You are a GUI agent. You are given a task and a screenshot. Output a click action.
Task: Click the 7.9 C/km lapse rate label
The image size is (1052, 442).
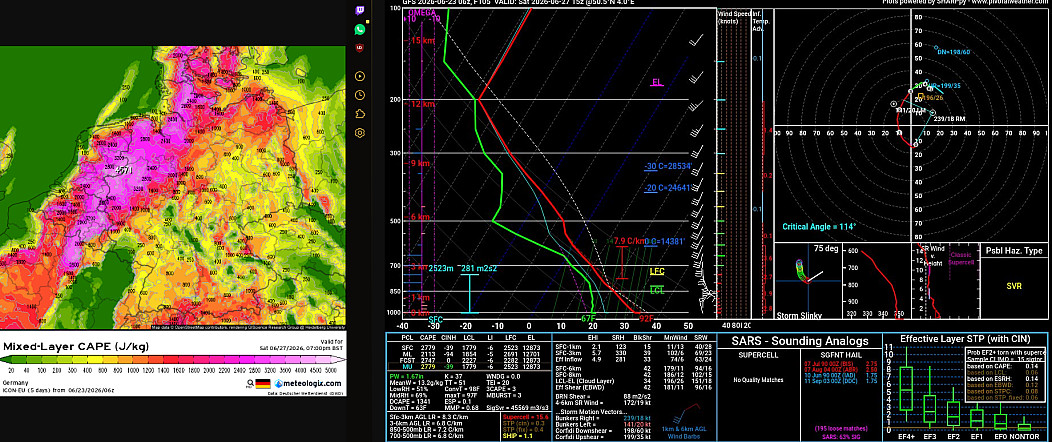point(627,241)
